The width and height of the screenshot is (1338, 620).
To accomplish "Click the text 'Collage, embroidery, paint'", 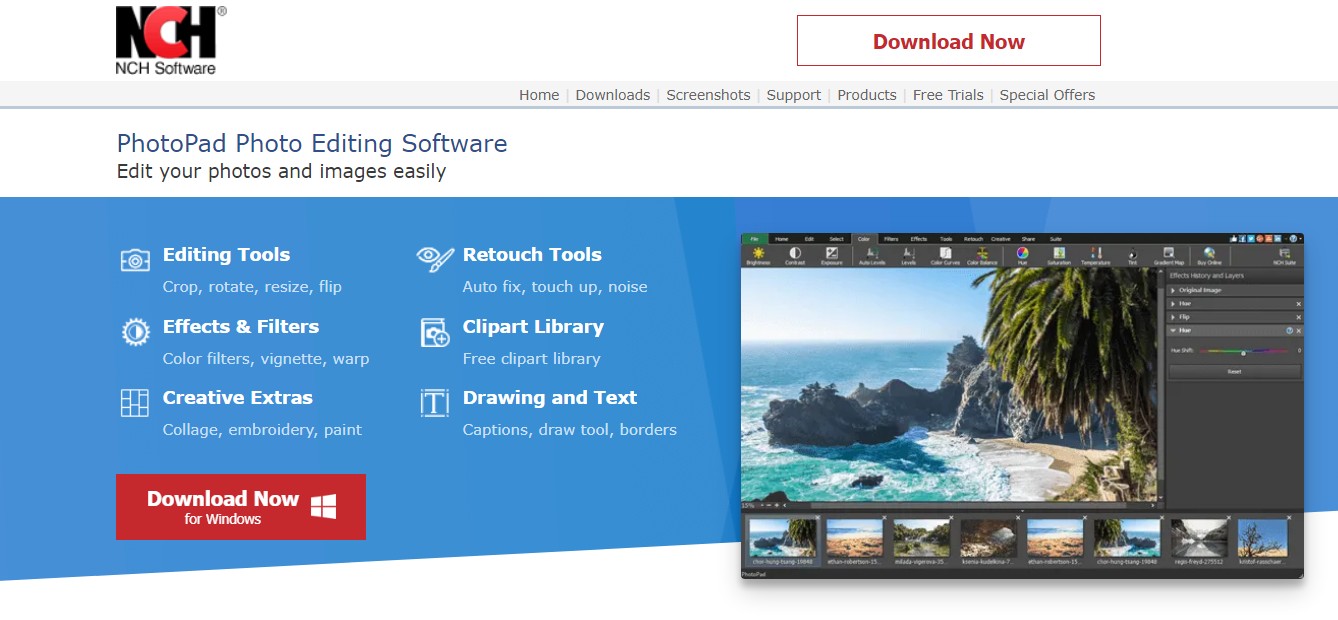I will point(262,430).
